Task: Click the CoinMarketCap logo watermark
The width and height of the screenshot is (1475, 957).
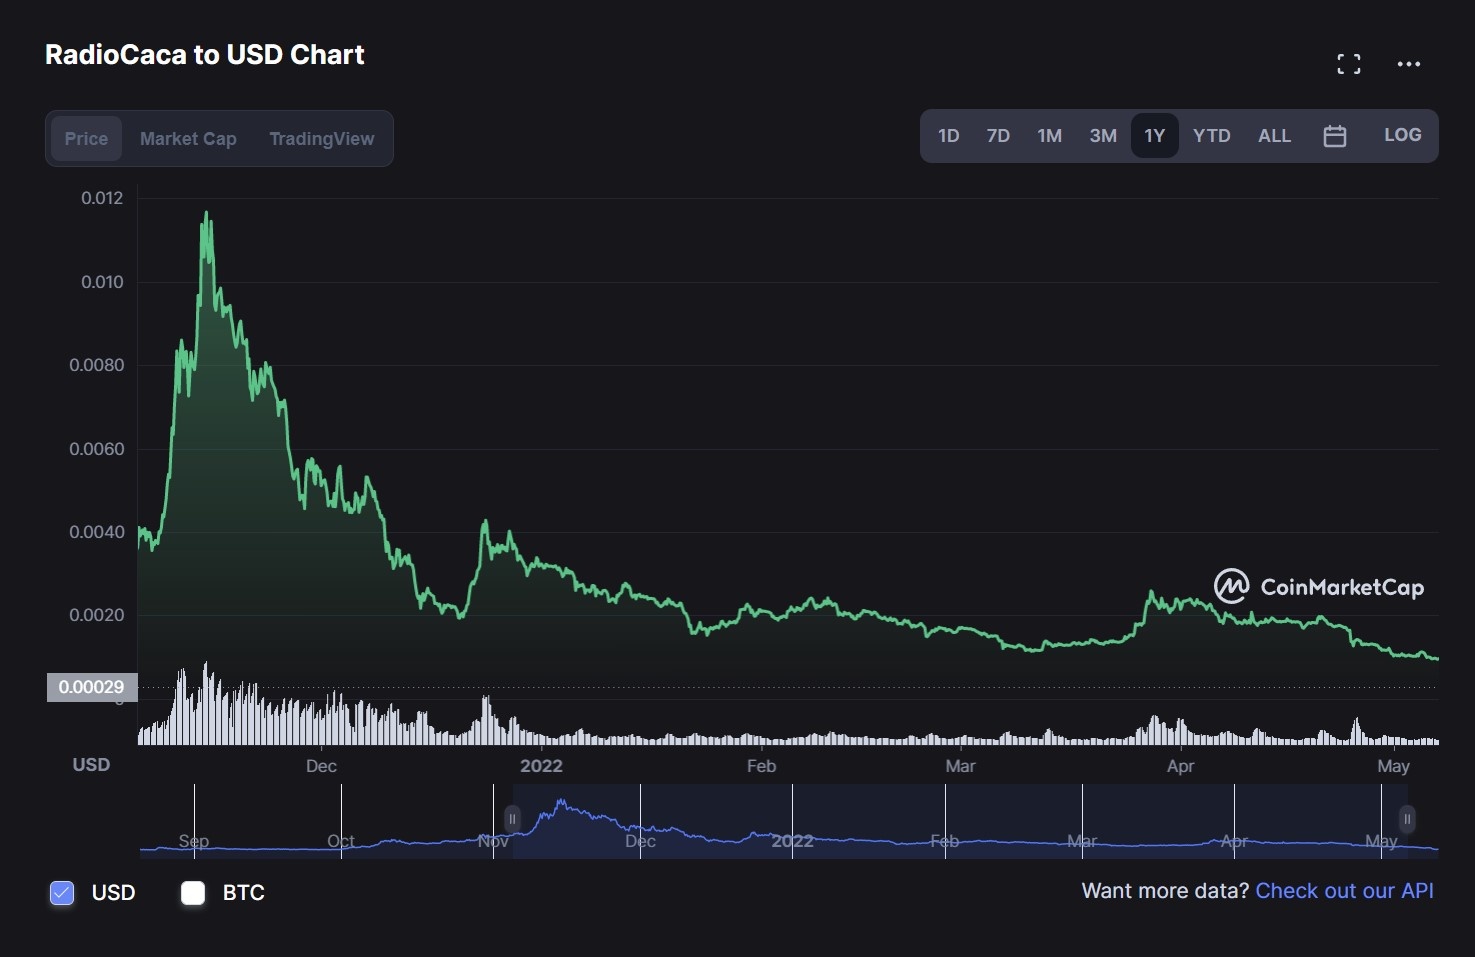Action: click(1318, 587)
